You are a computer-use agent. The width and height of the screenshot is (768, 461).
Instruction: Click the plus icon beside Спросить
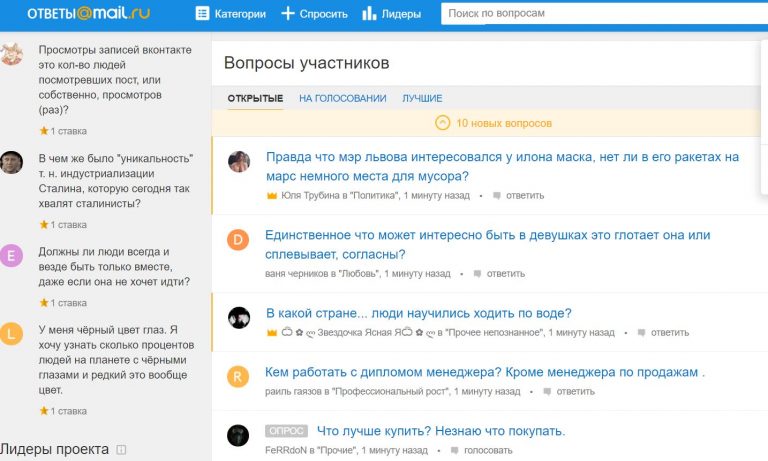(288, 13)
